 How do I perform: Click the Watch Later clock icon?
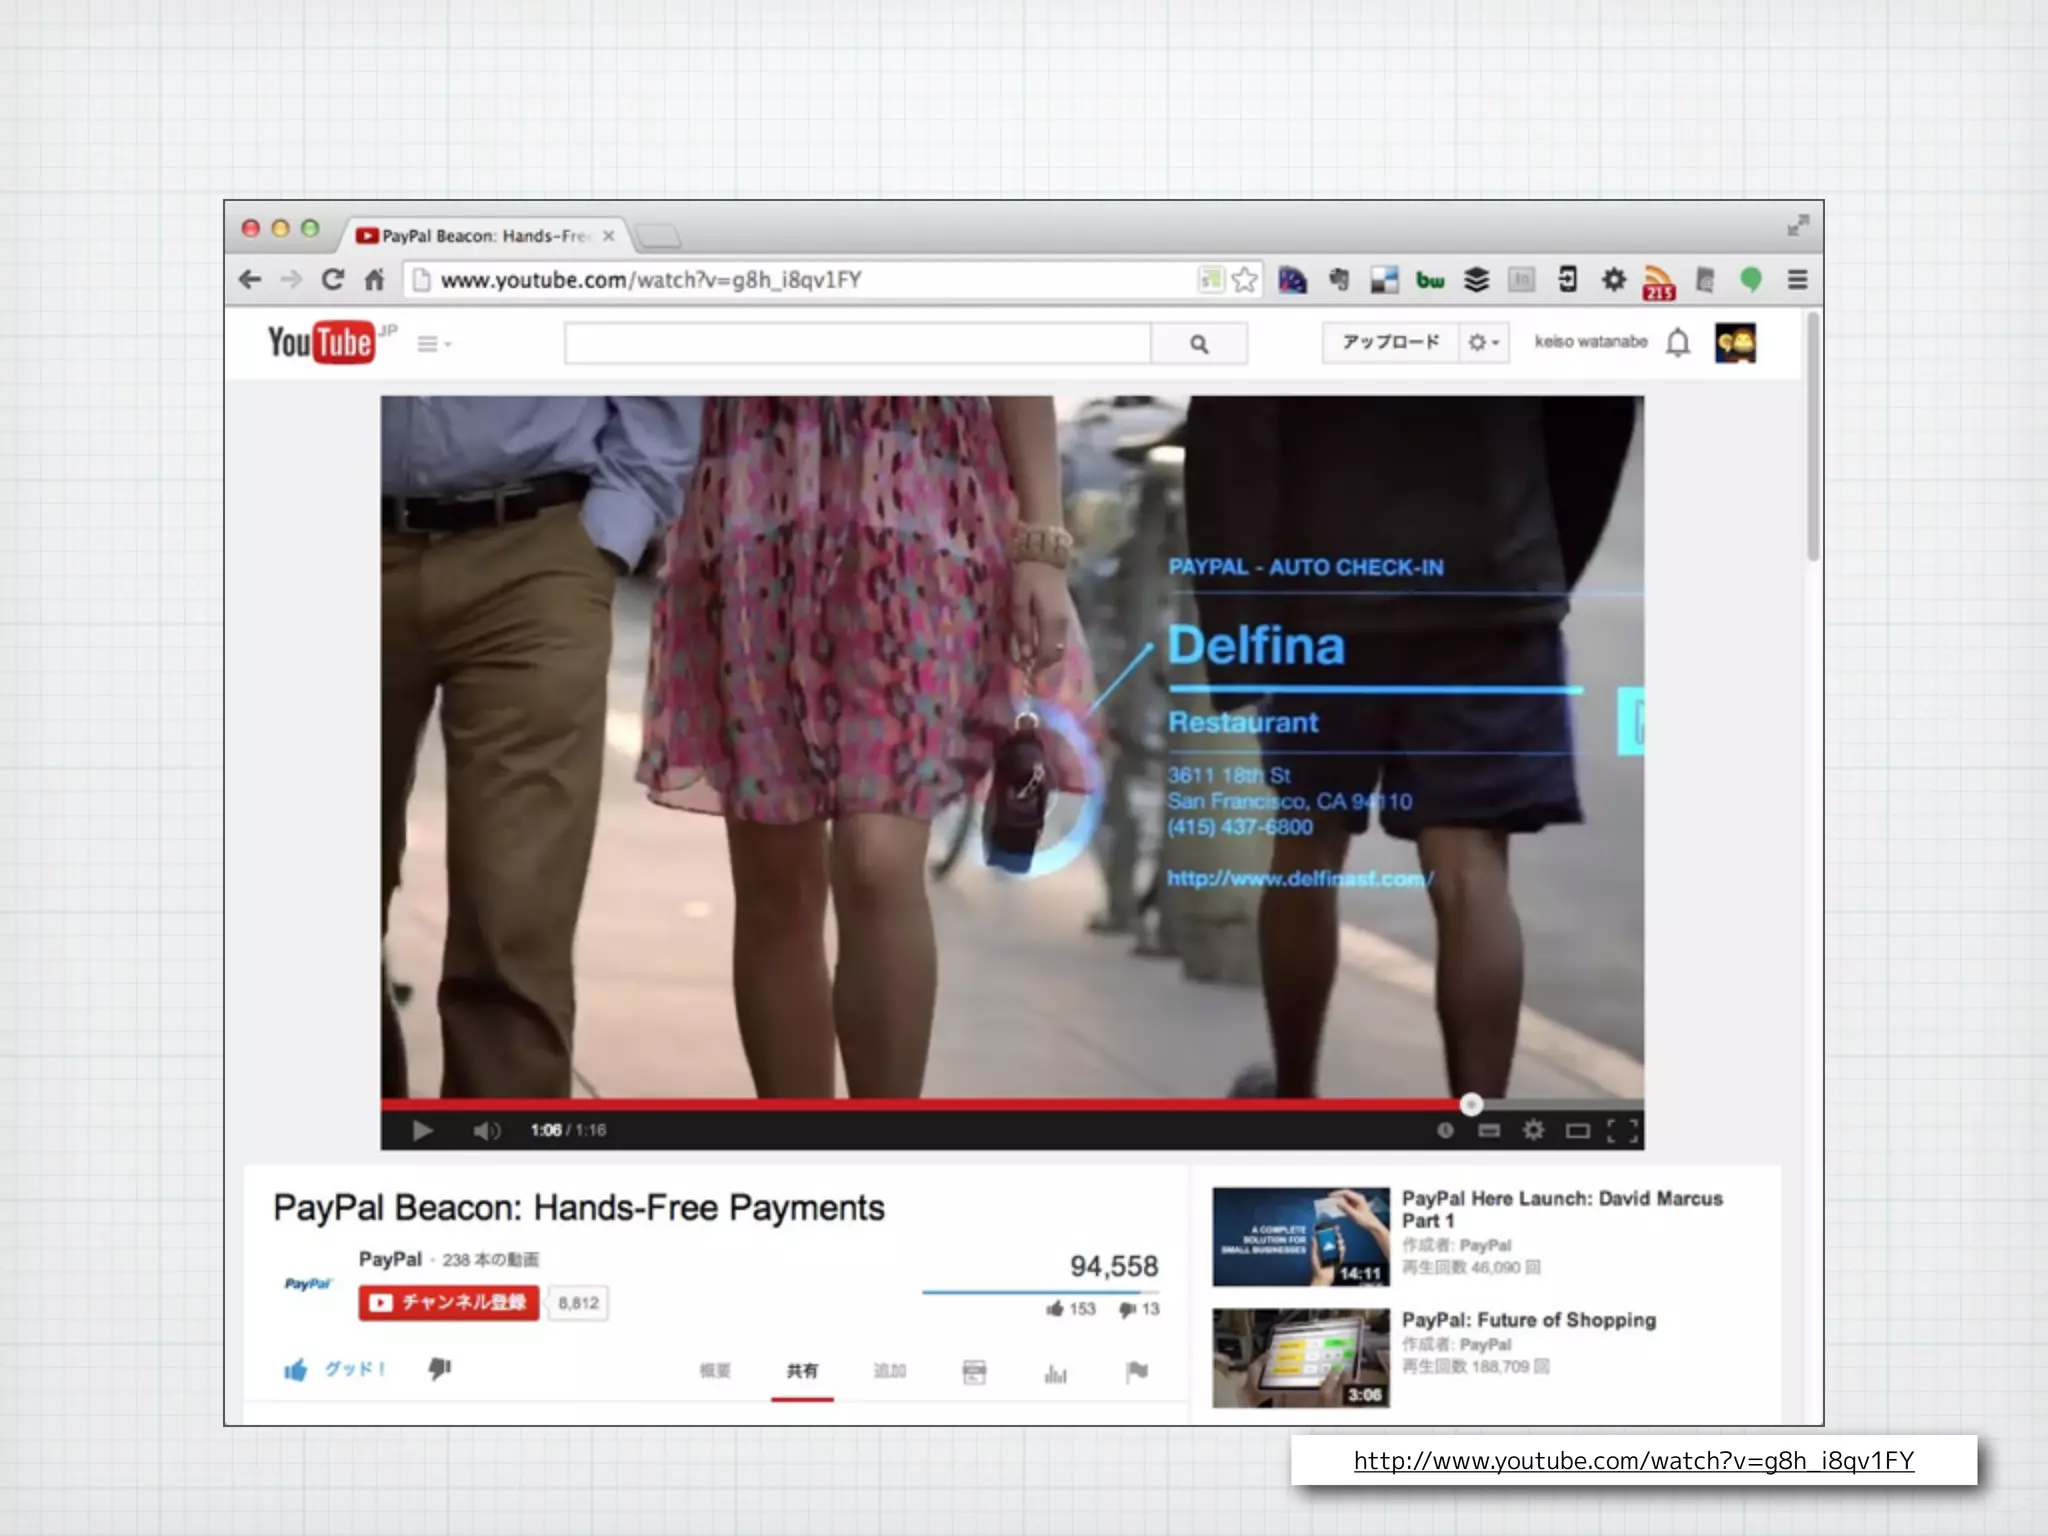coord(1445,1130)
